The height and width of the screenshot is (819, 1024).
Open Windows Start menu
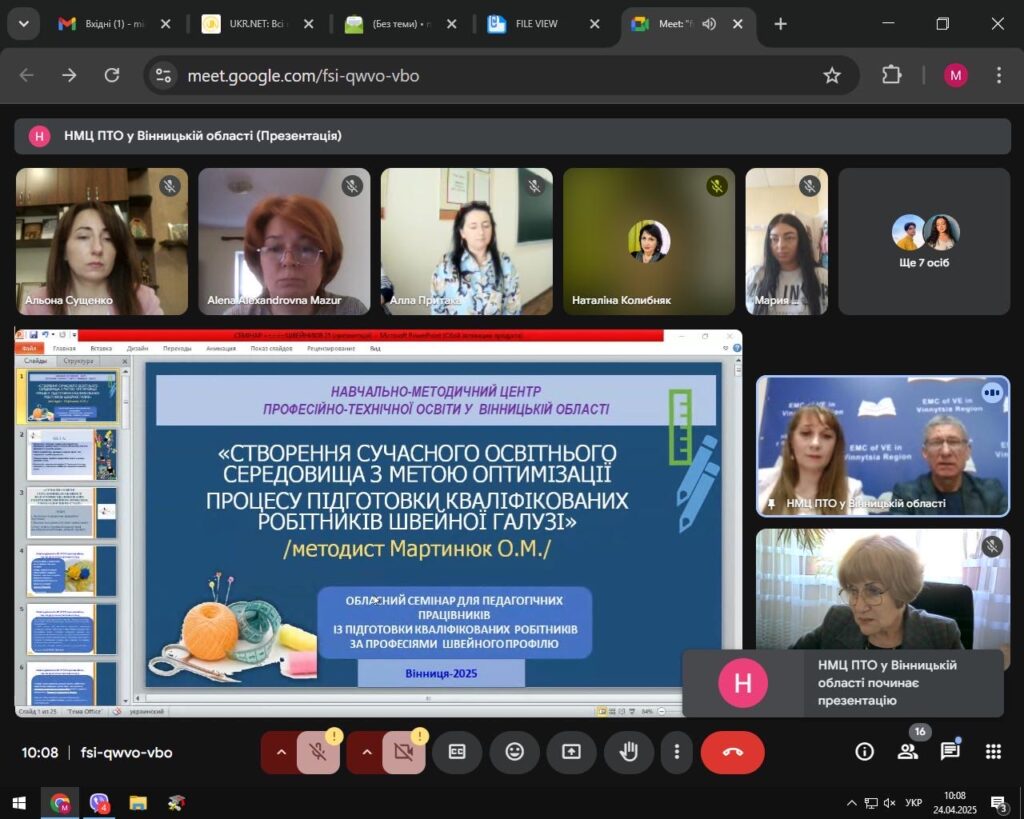coord(19,803)
